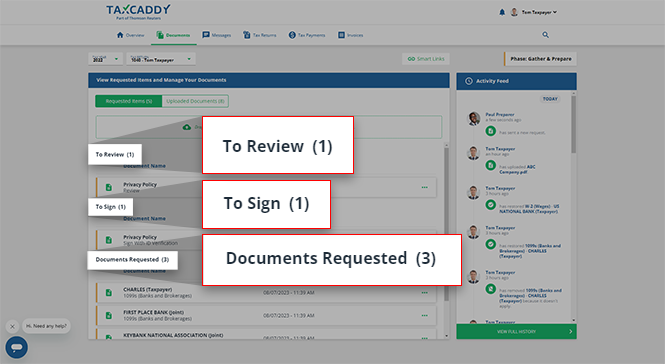Click View Full History button
This screenshot has width=665, height=364.
tap(516, 331)
